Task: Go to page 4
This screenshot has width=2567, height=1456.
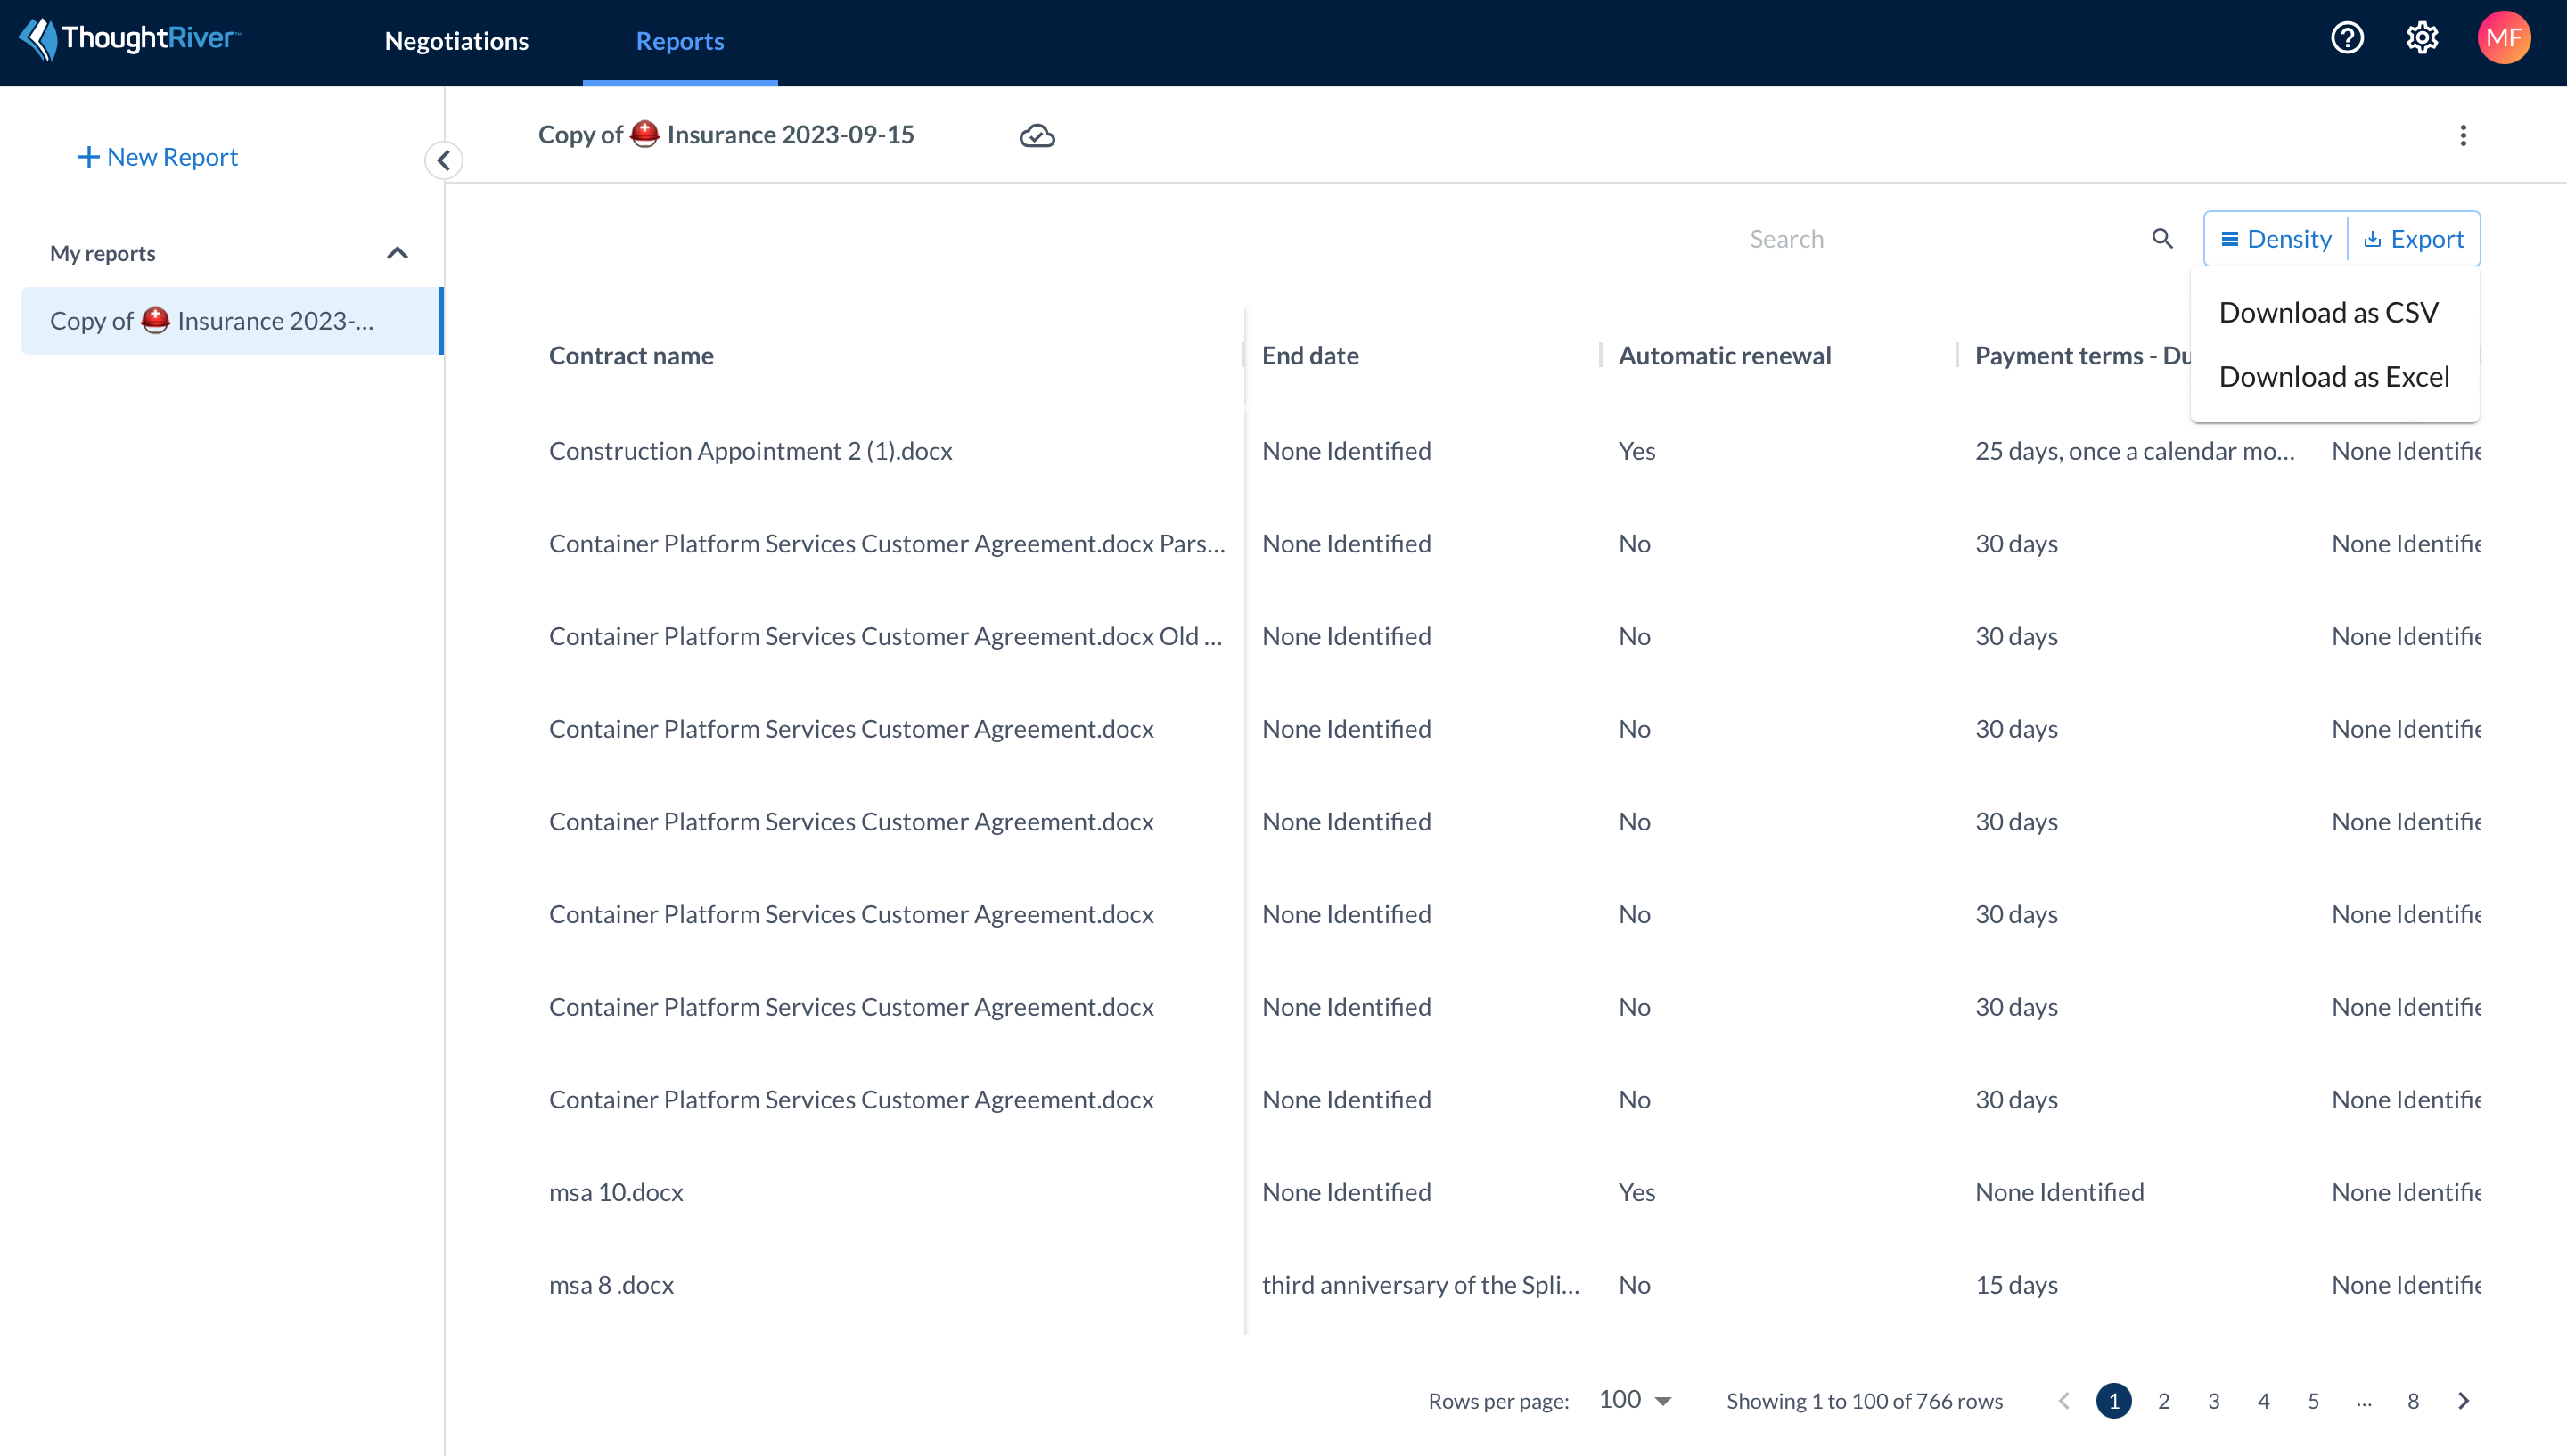Action: pyautogui.click(x=2263, y=1400)
